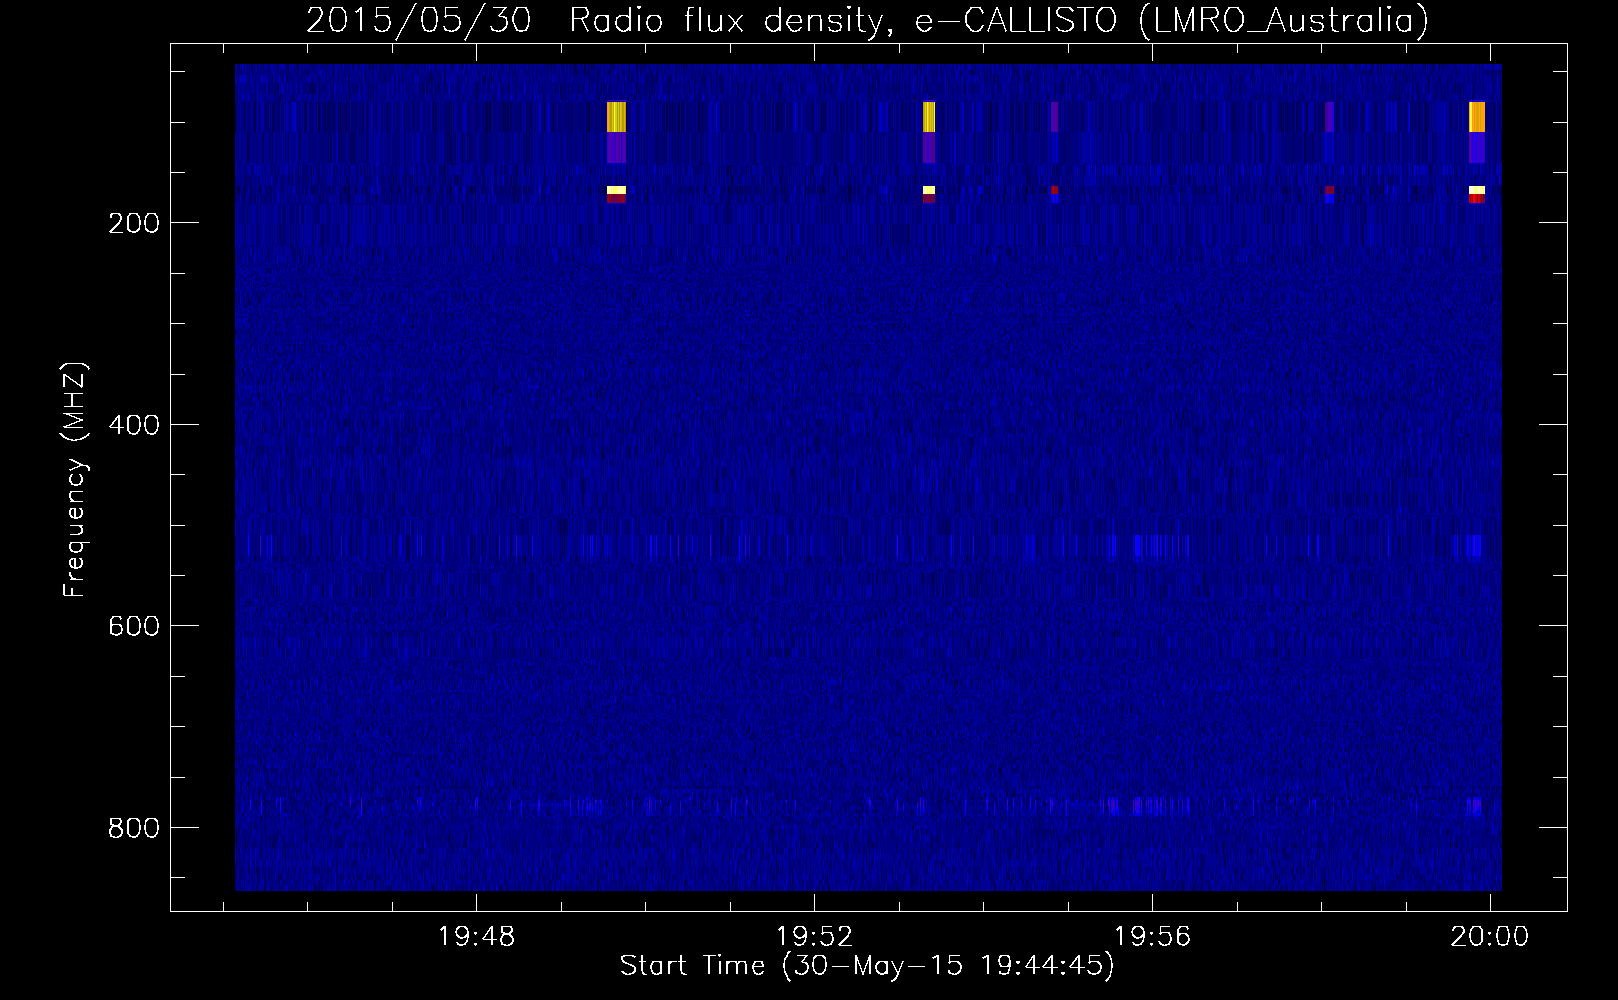Click the 19:48 time tick label

(477, 936)
